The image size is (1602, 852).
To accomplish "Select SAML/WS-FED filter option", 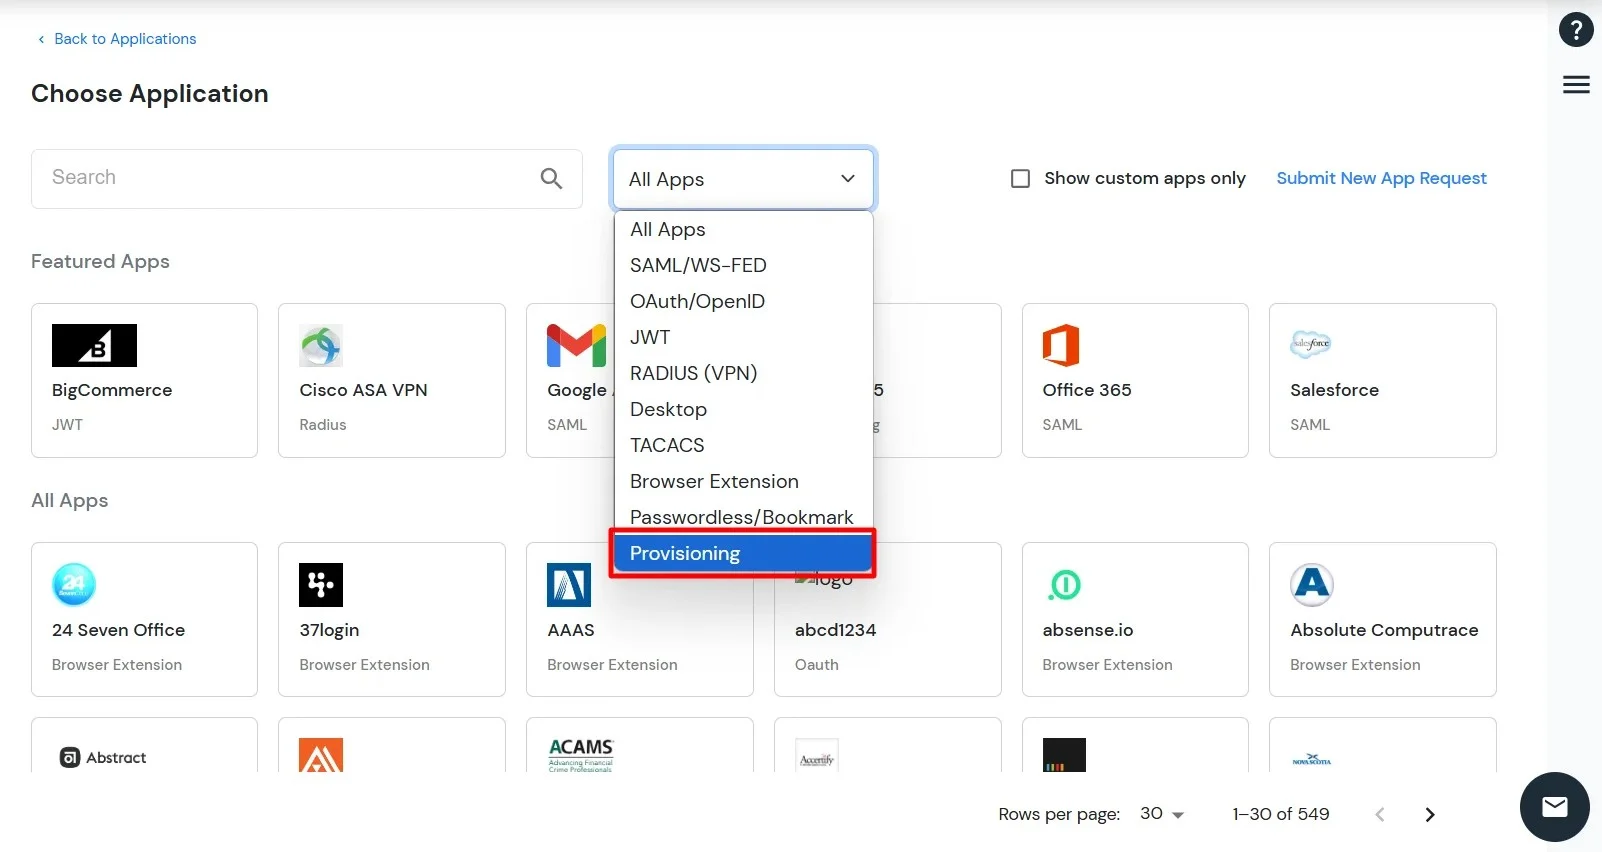I will coord(743,265).
